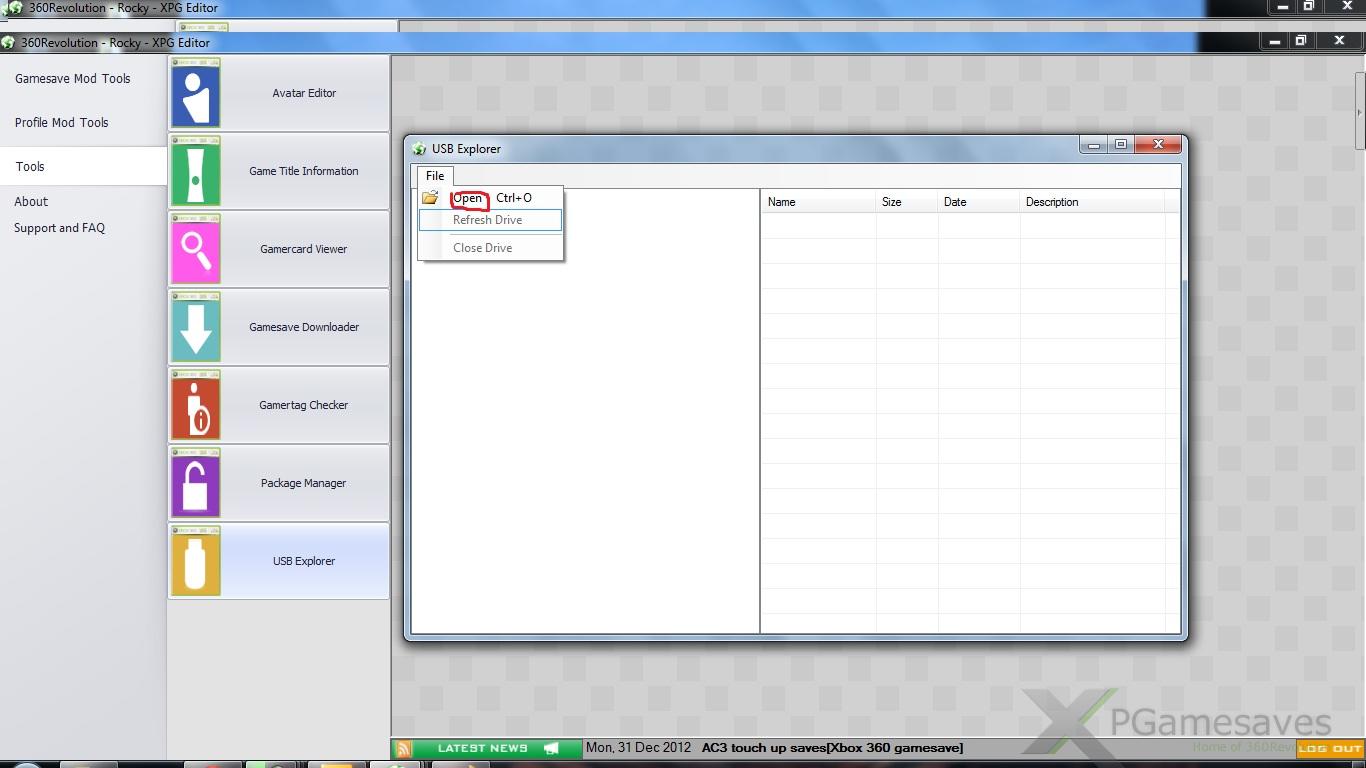Open the About section
Screen dimensions: 1366x768
31,202
